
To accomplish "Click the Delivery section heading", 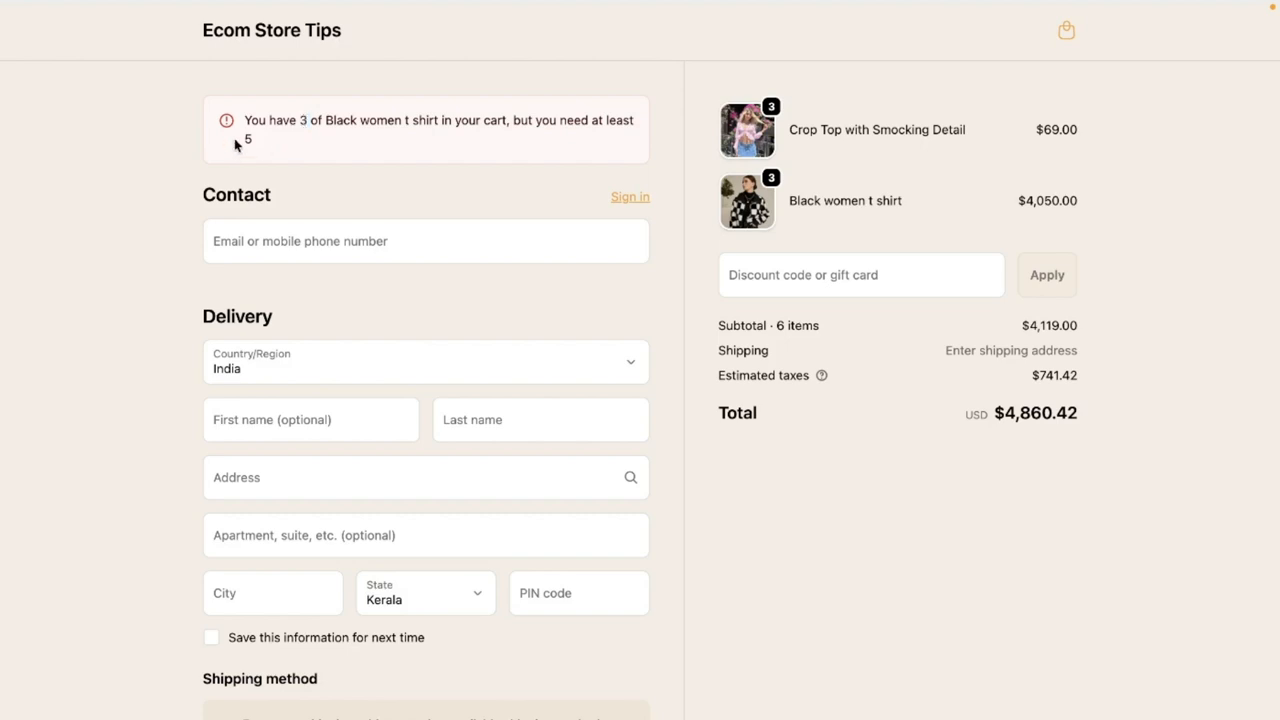I will click(x=237, y=316).
